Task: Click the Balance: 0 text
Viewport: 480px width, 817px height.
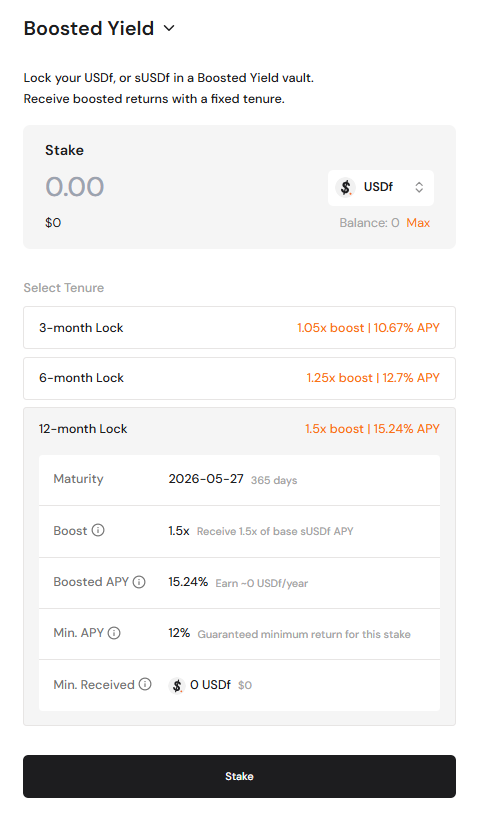Action: point(369,222)
